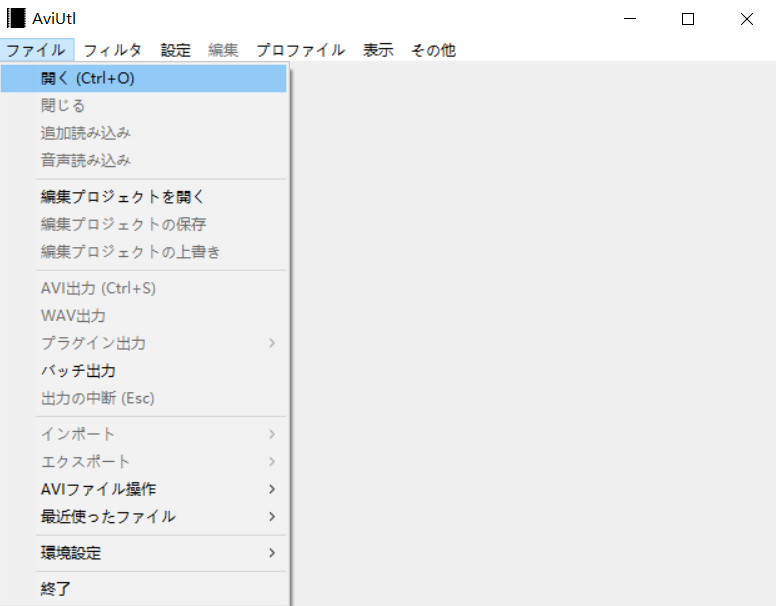
Task: Open the 表示 menu
Action: click(378, 50)
